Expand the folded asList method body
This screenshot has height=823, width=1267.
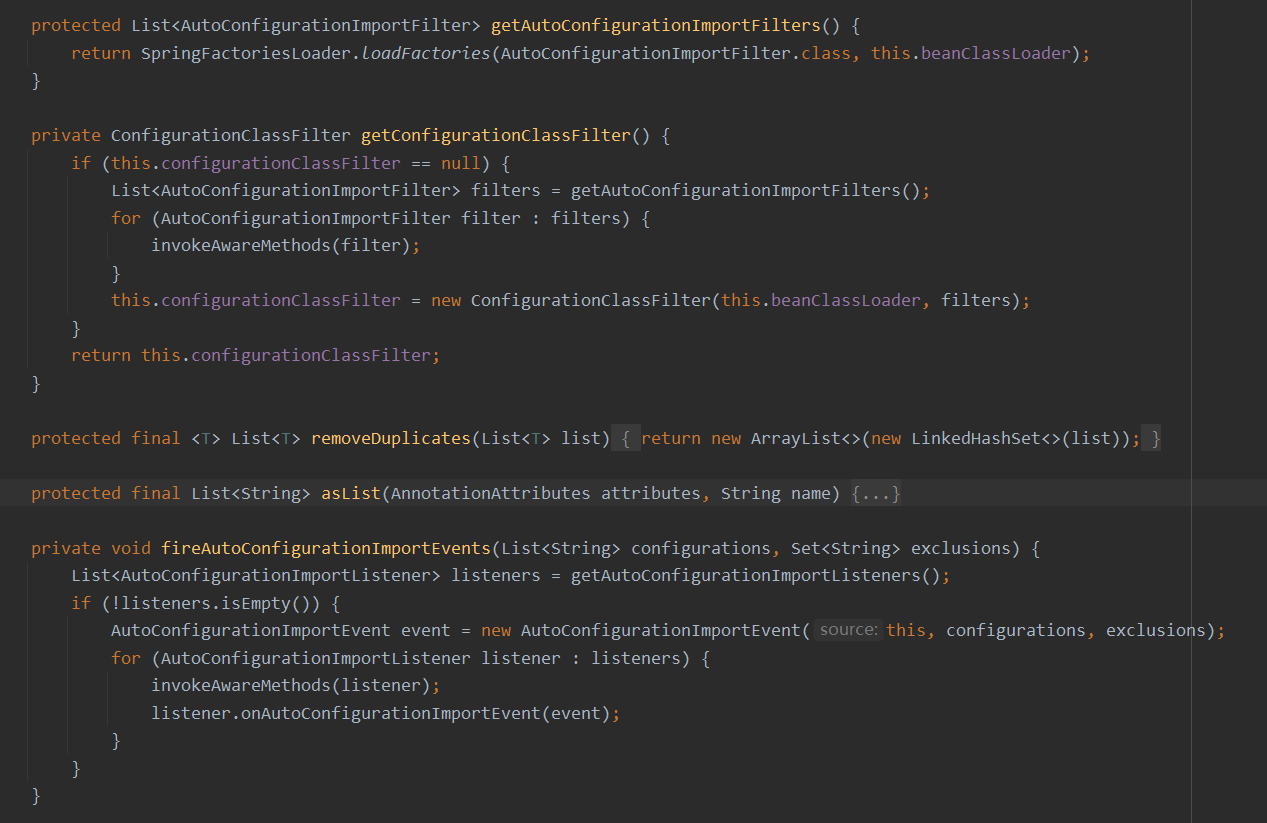(876, 494)
